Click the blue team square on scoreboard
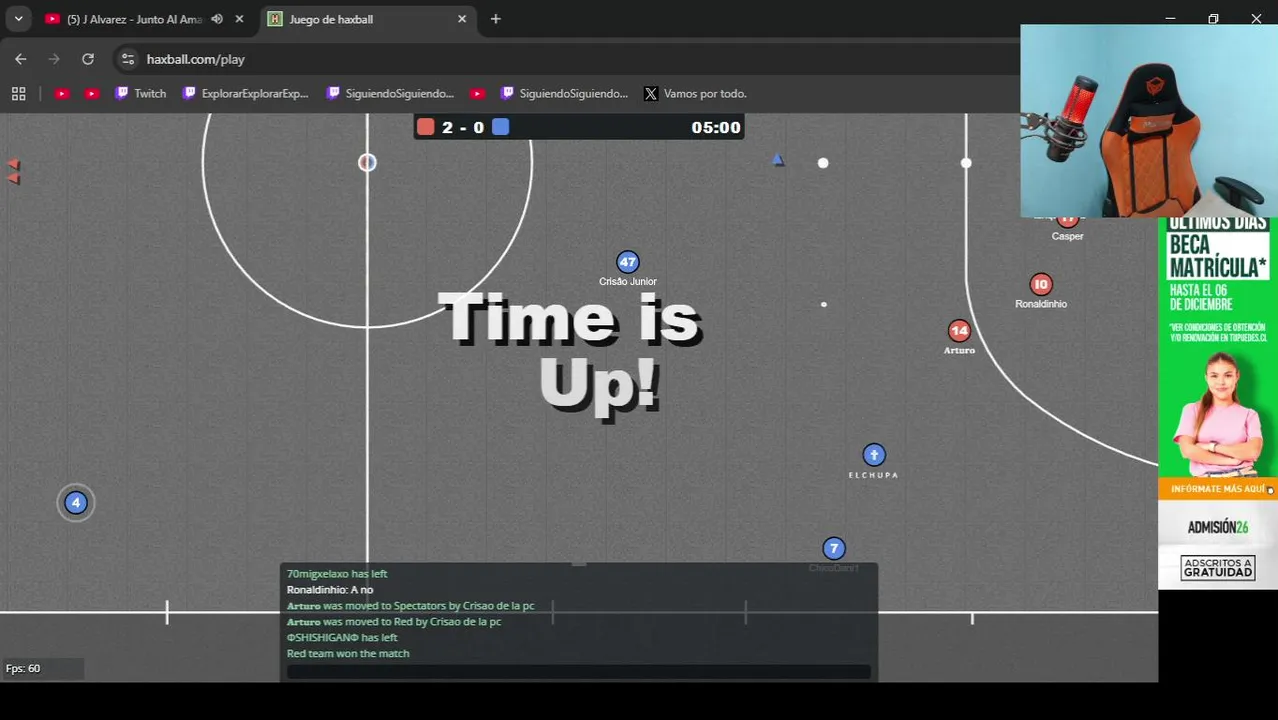Image resolution: width=1278 pixels, height=720 pixels. pos(501,127)
